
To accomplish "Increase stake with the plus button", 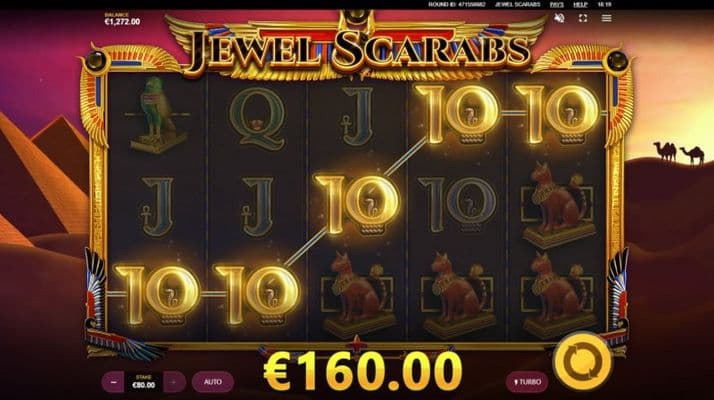I will (173, 382).
